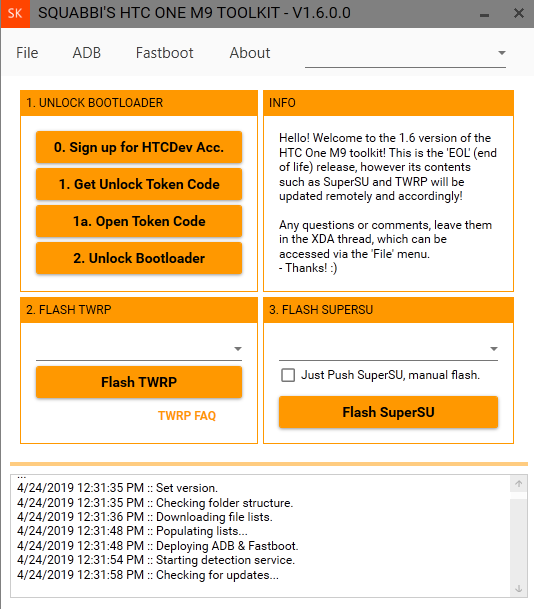Click the 'Downloading file lists.' log line
The width and height of the screenshot is (534, 609).
click(145, 517)
